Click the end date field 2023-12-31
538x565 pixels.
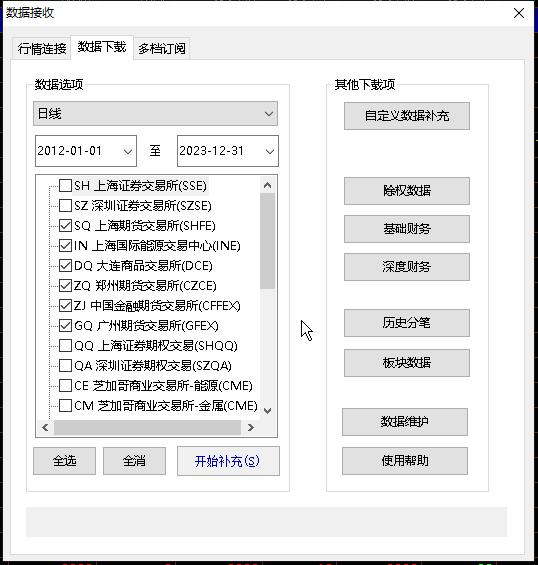tap(228, 151)
